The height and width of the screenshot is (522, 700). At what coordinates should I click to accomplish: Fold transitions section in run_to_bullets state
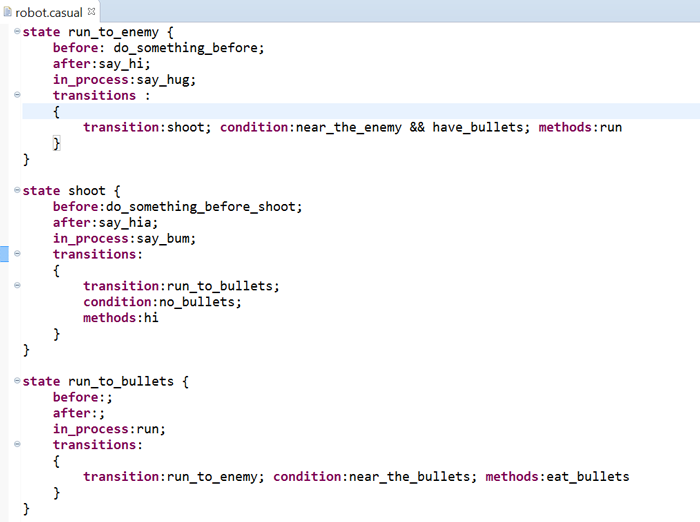[x=17, y=445]
